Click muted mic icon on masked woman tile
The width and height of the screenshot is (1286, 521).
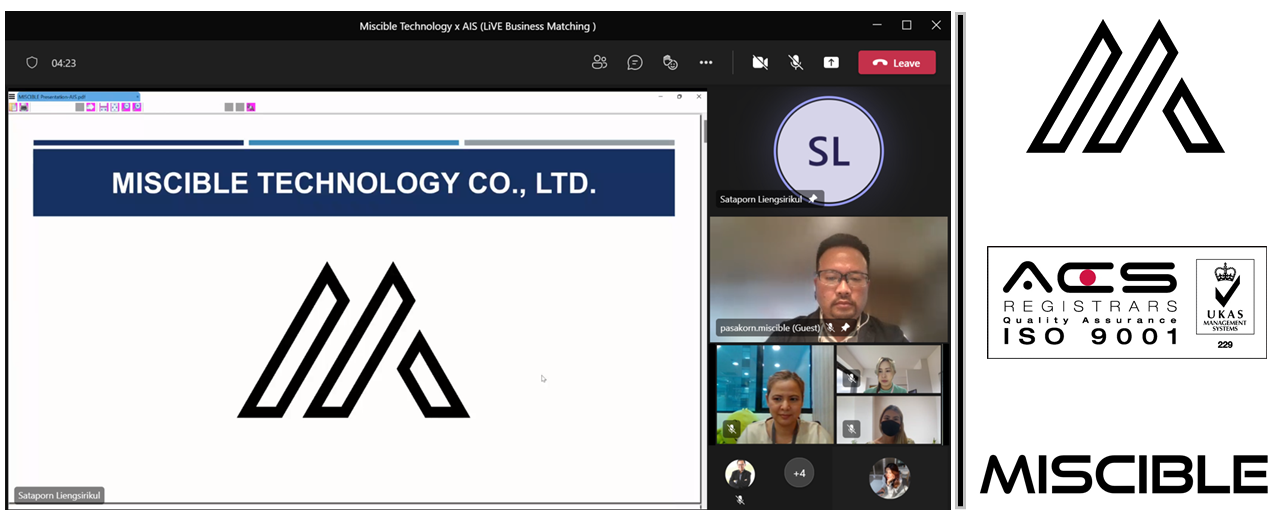[x=851, y=429]
